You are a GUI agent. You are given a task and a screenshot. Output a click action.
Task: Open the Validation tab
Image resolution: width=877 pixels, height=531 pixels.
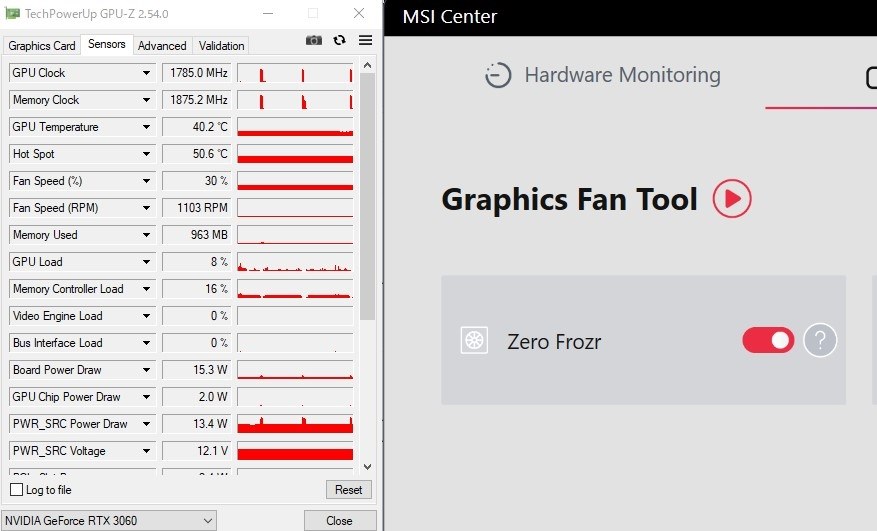point(221,46)
